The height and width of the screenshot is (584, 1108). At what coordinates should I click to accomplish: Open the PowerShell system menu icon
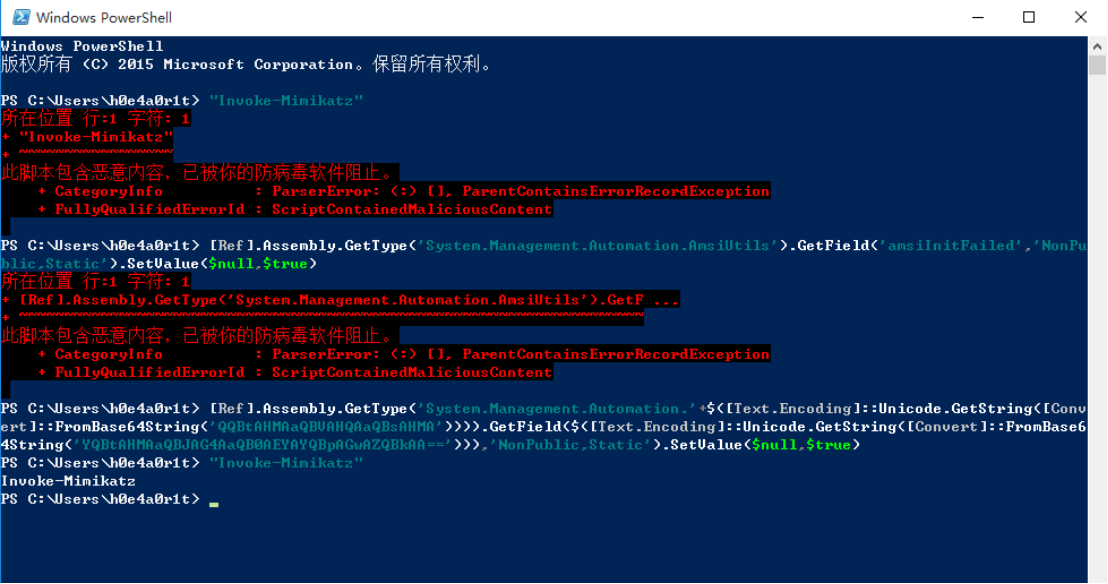tap(18, 17)
